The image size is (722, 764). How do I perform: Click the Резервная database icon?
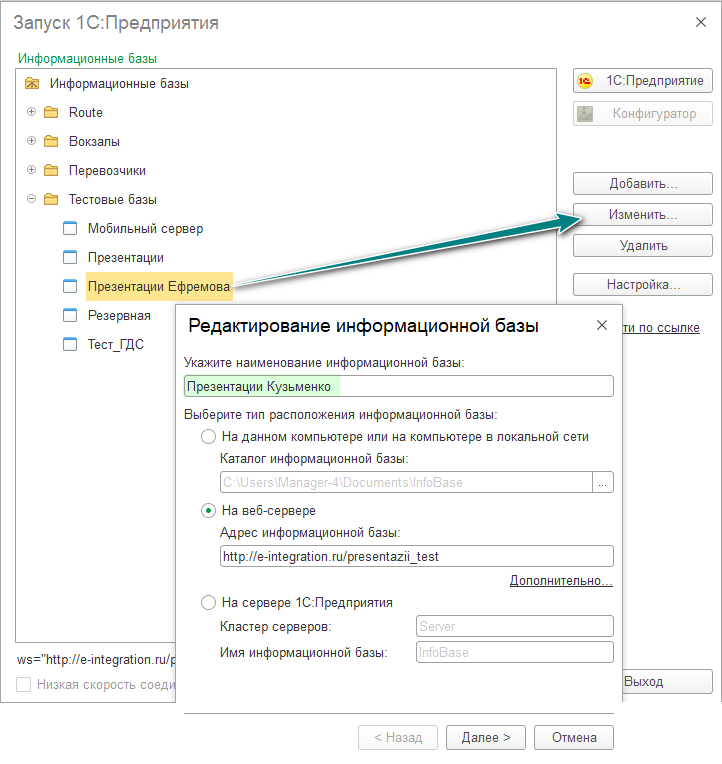[x=70, y=316]
